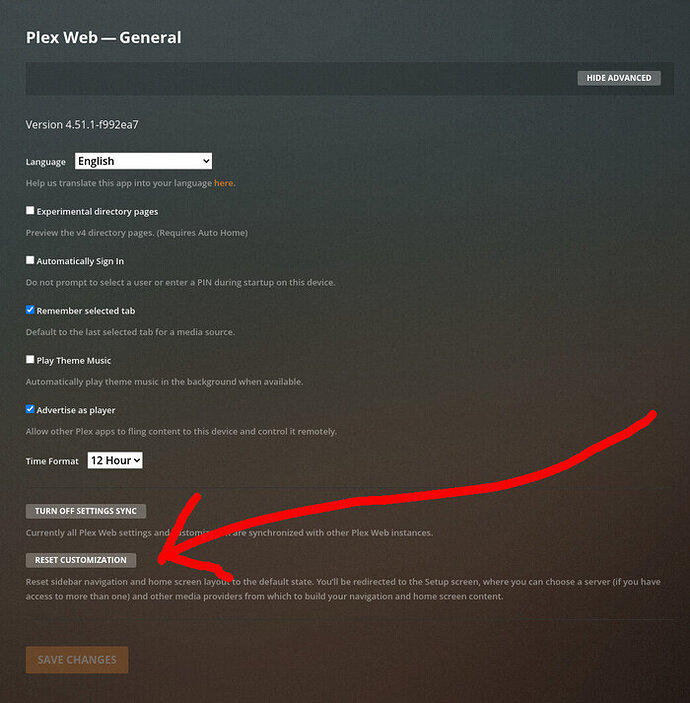Click the Hide Advanced button

(619, 78)
